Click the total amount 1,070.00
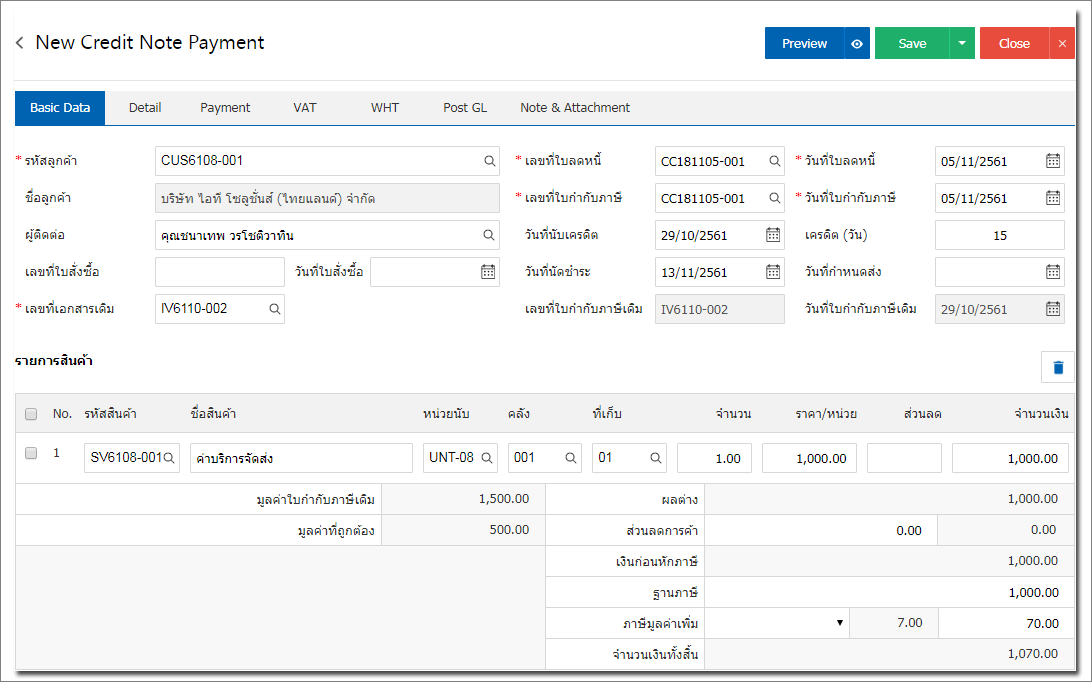The image size is (1092, 682). pos(889,653)
